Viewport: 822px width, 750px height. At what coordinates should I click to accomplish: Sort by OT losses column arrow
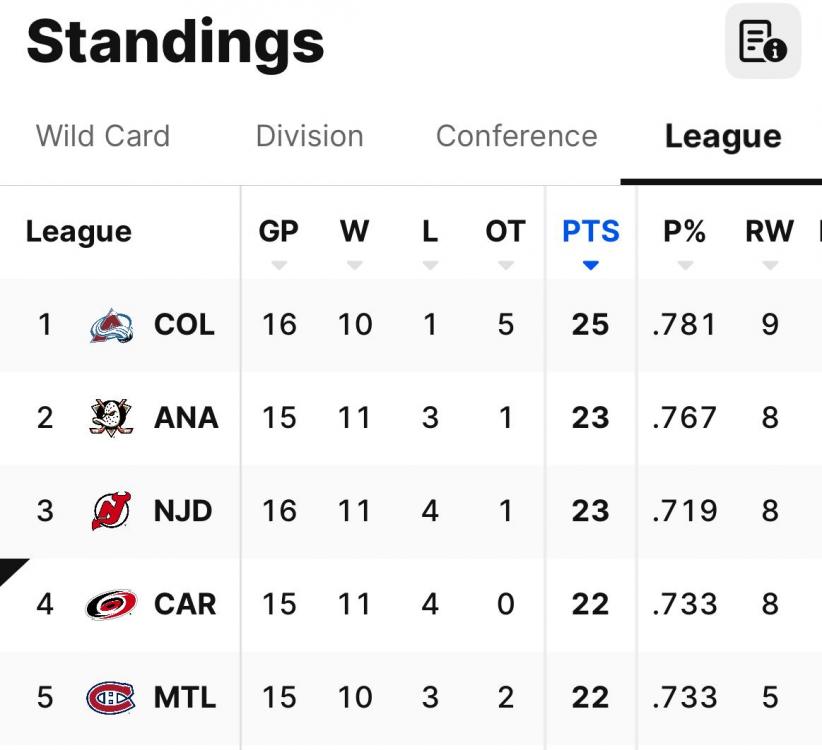click(x=505, y=266)
